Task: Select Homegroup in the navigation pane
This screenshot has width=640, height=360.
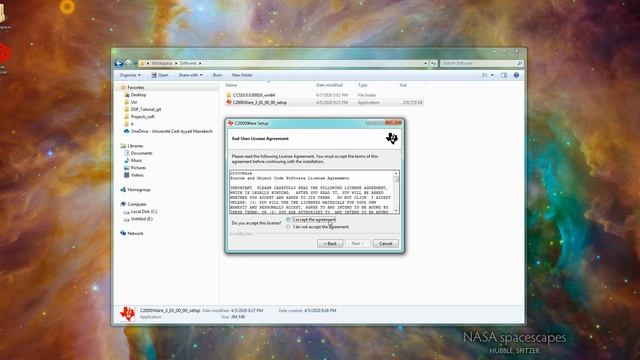Action: pyautogui.click(x=139, y=190)
